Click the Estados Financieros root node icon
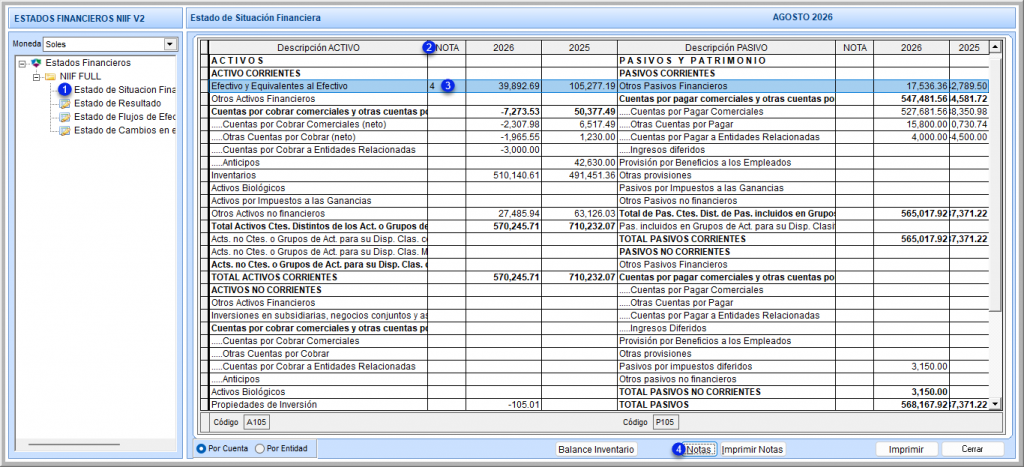 tap(35, 63)
